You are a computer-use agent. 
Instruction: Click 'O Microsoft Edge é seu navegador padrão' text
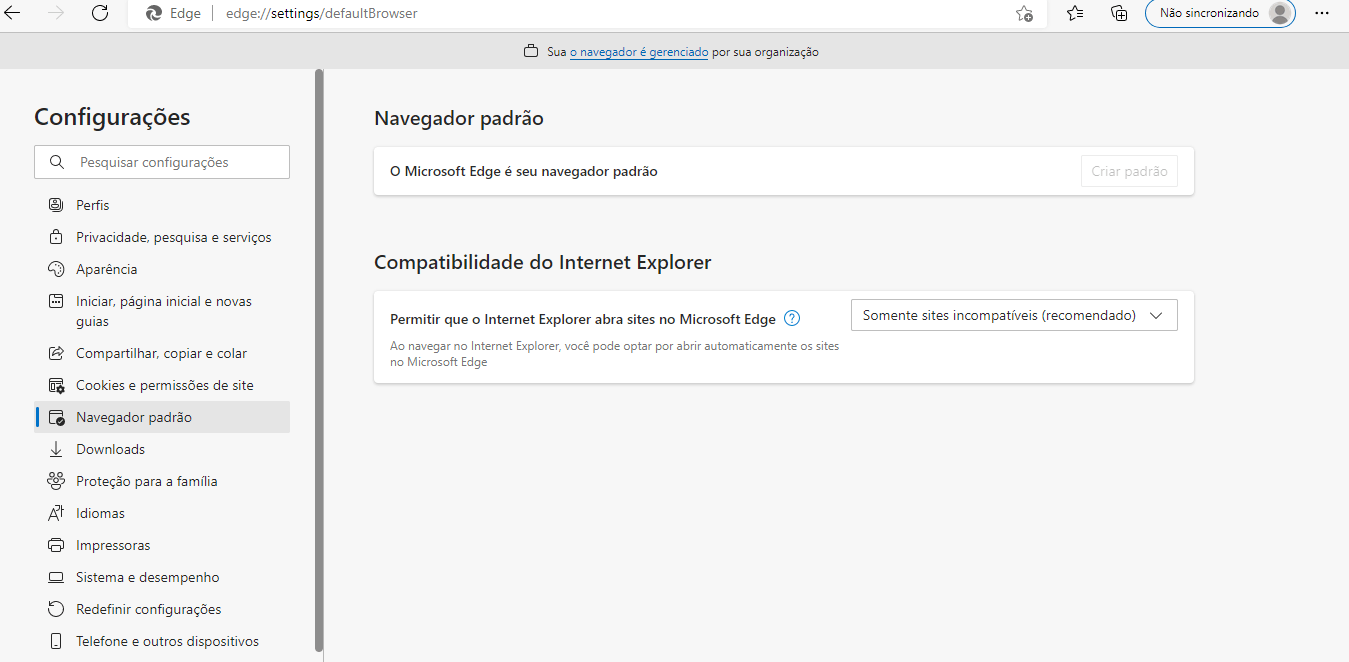[524, 171]
